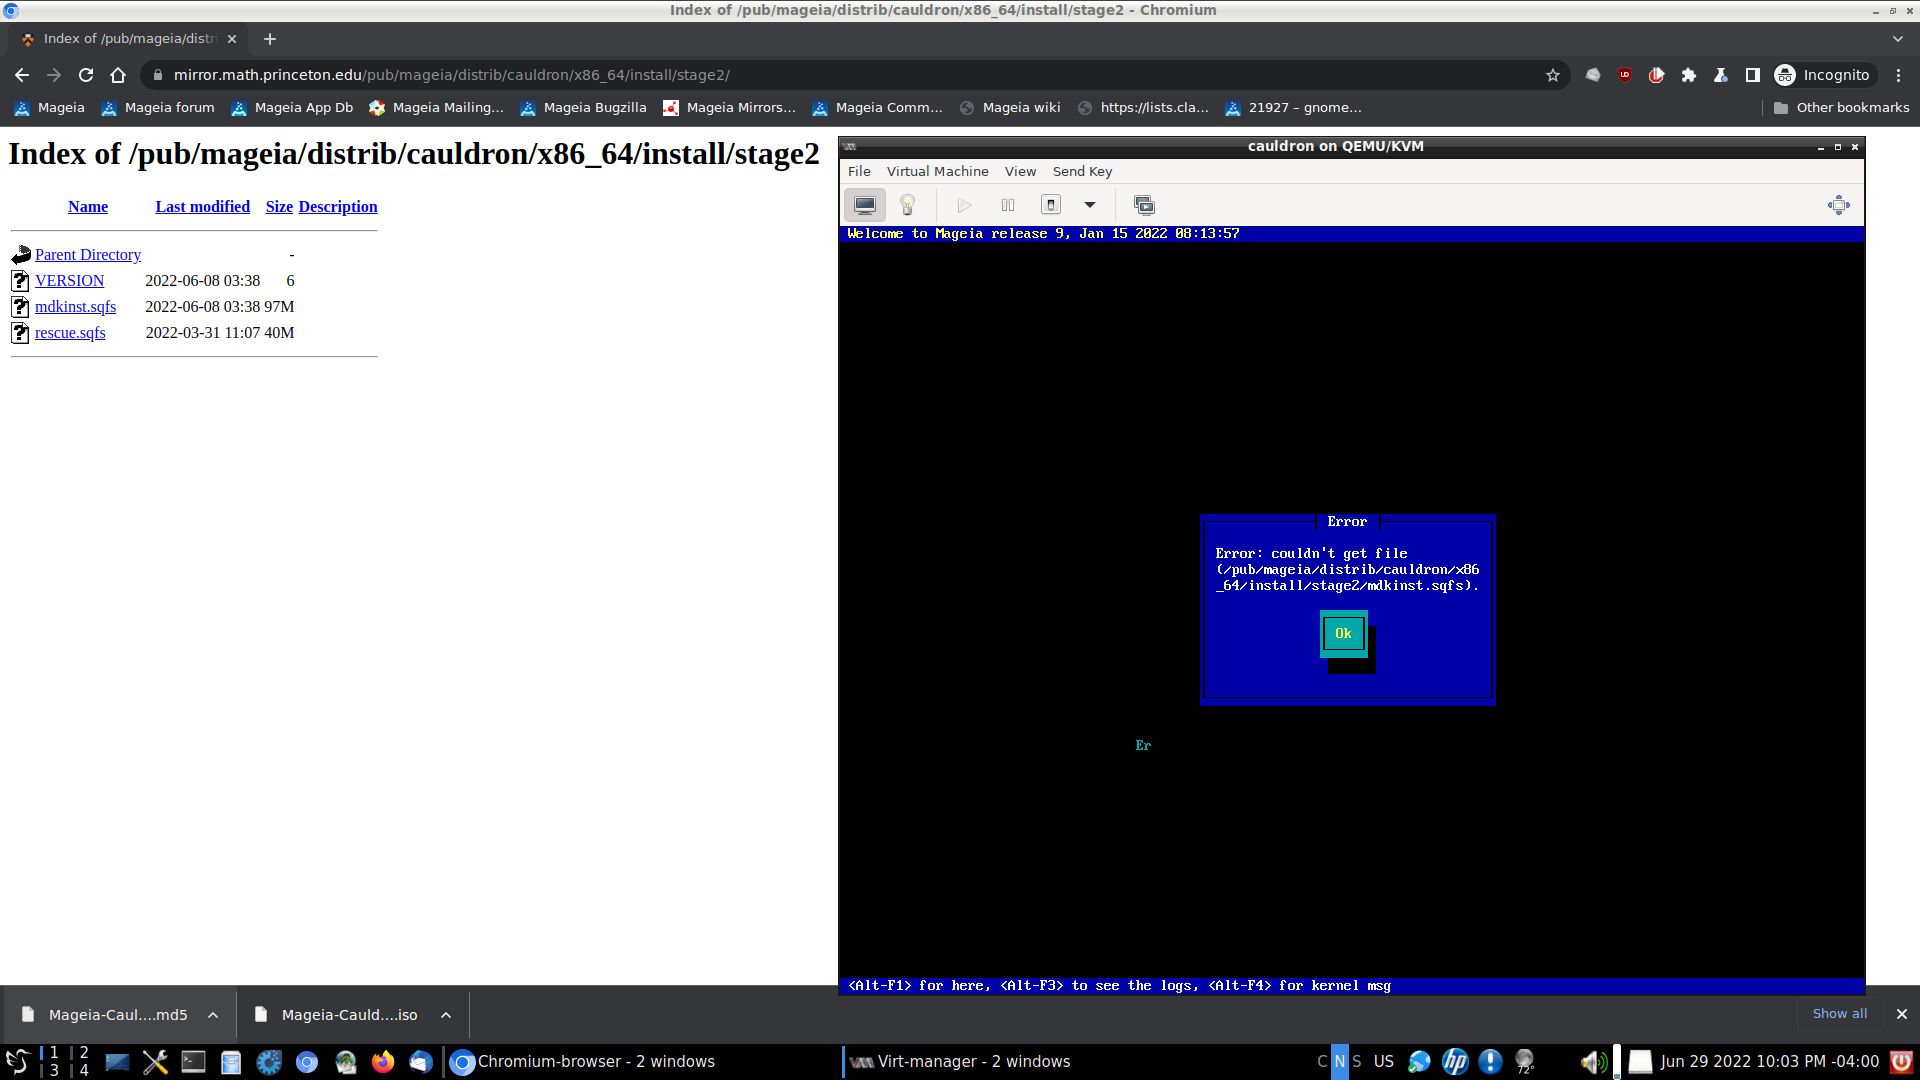This screenshot has height=1080, width=1920.
Task: Click Ok in the installer Error dialog
Action: 1343,634
